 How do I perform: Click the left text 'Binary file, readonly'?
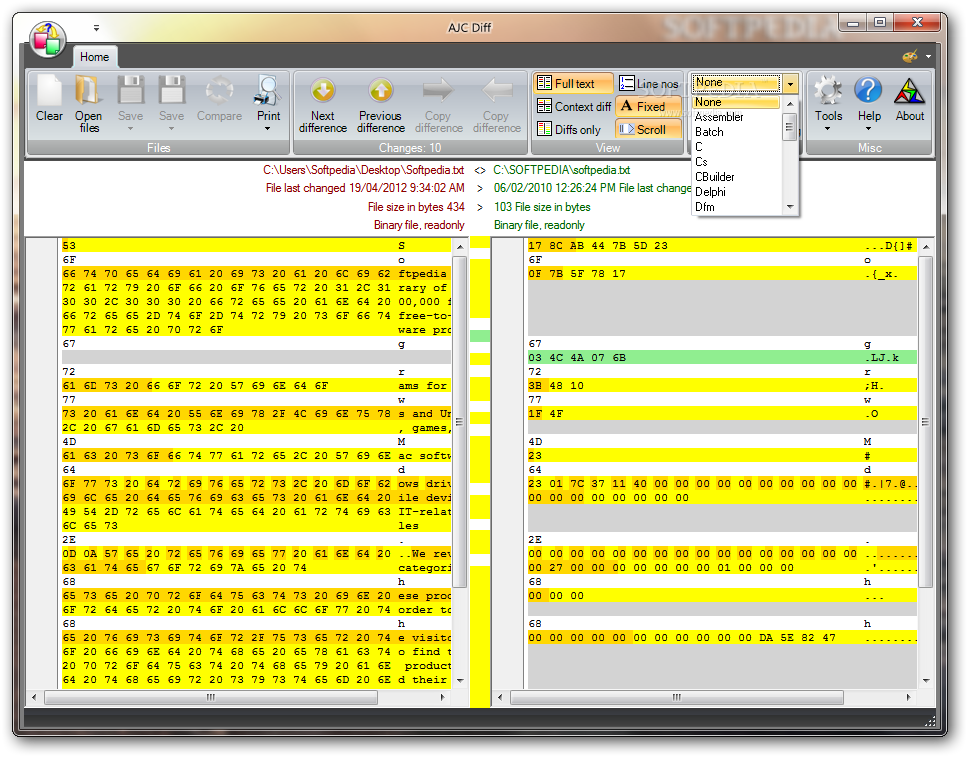pos(419,225)
